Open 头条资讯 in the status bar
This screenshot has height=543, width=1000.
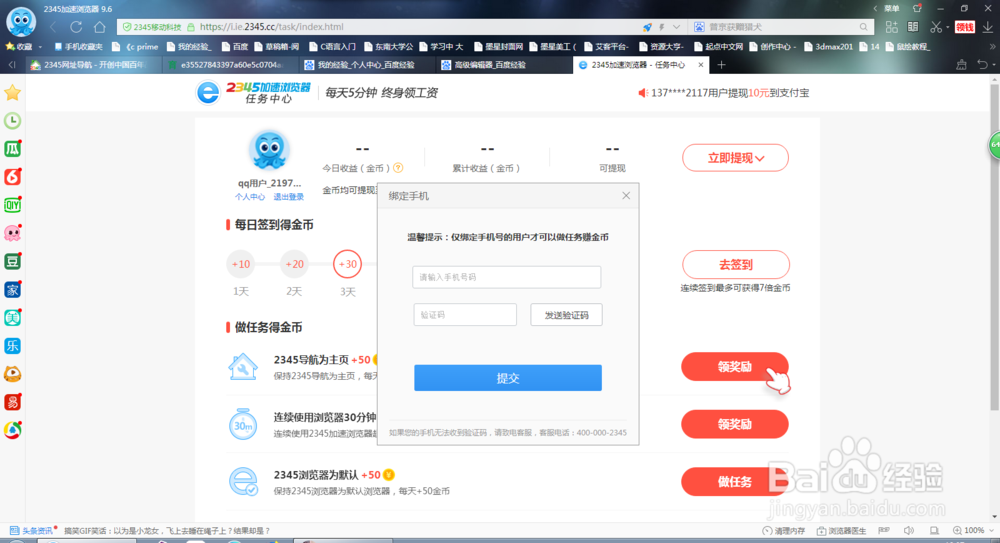click(31, 530)
